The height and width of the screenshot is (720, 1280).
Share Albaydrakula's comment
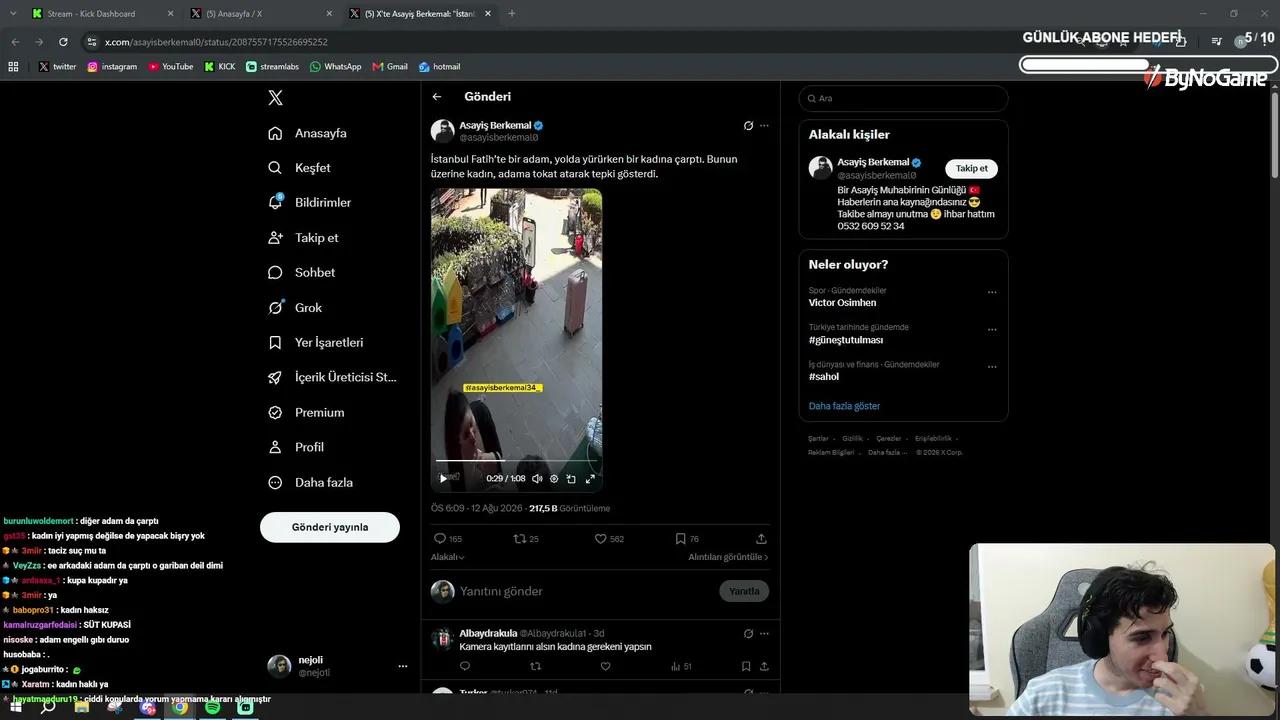(x=764, y=666)
